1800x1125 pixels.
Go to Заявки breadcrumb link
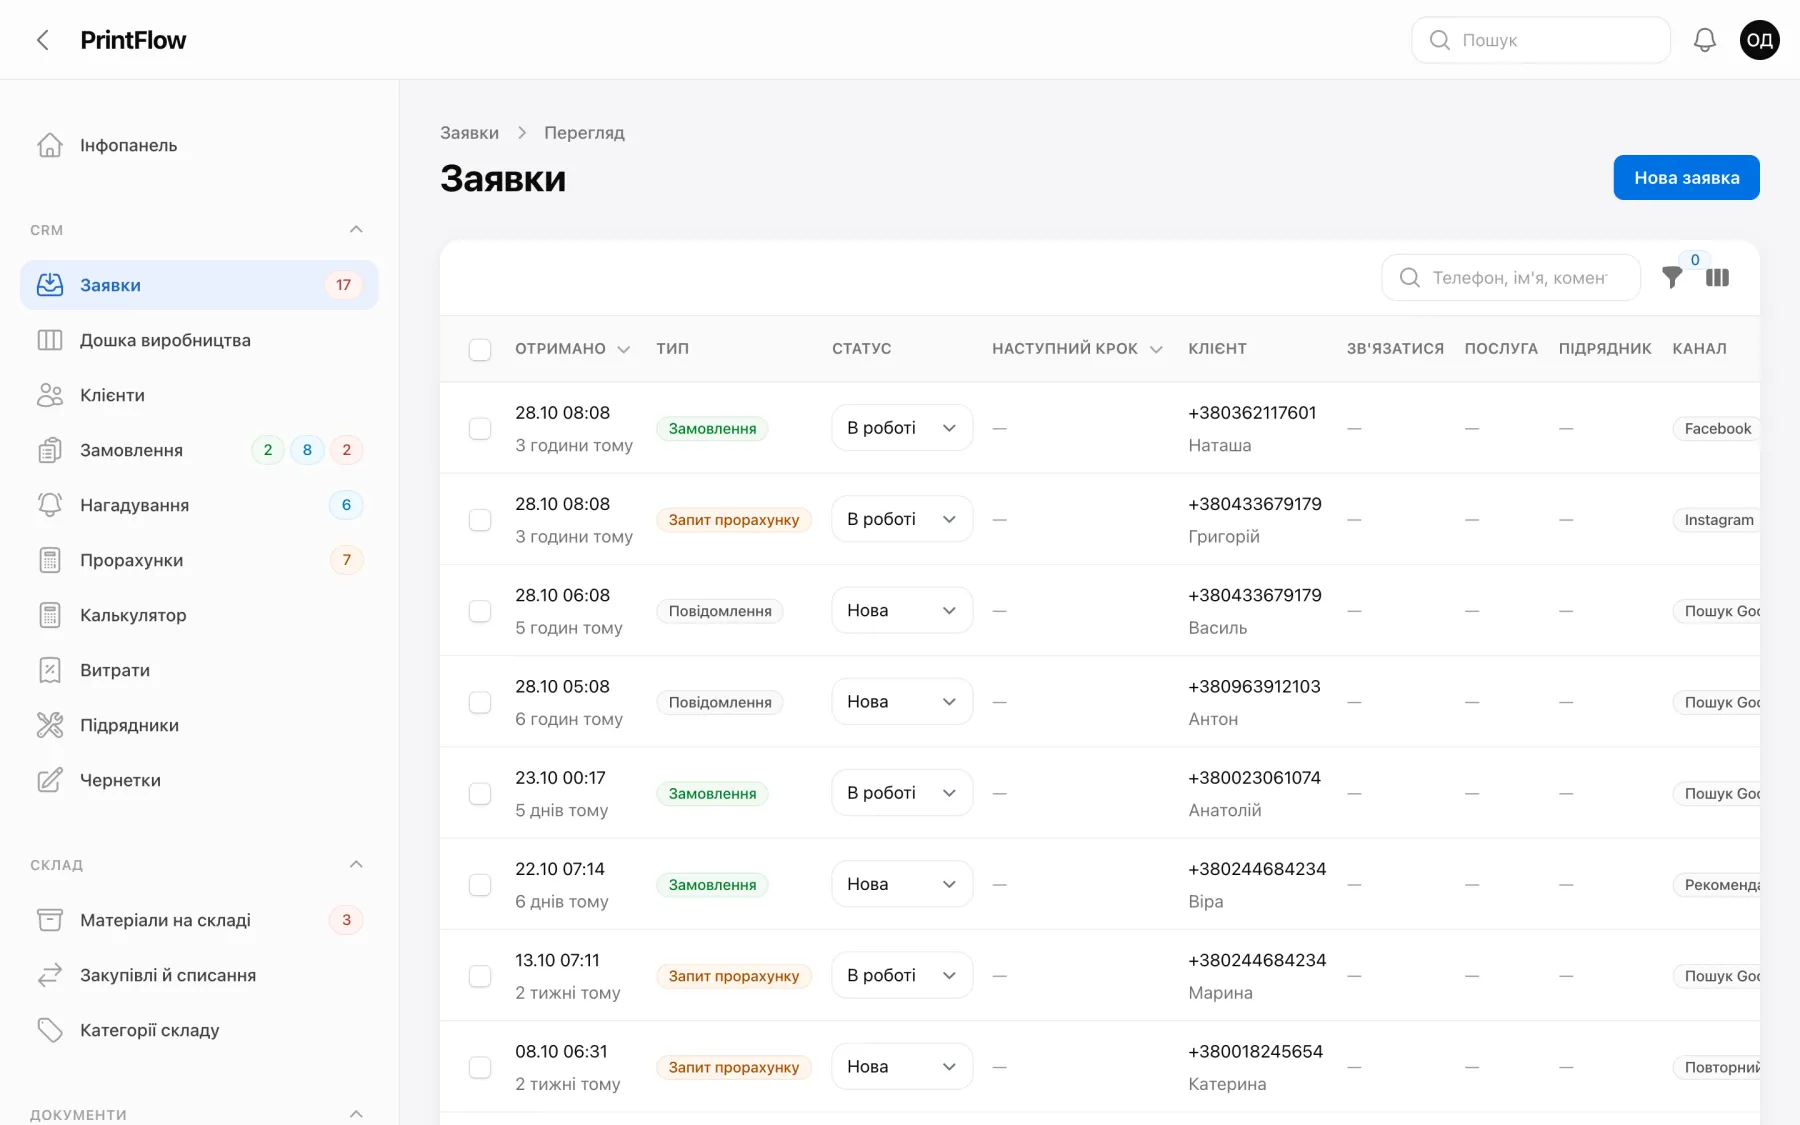[x=469, y=133]
